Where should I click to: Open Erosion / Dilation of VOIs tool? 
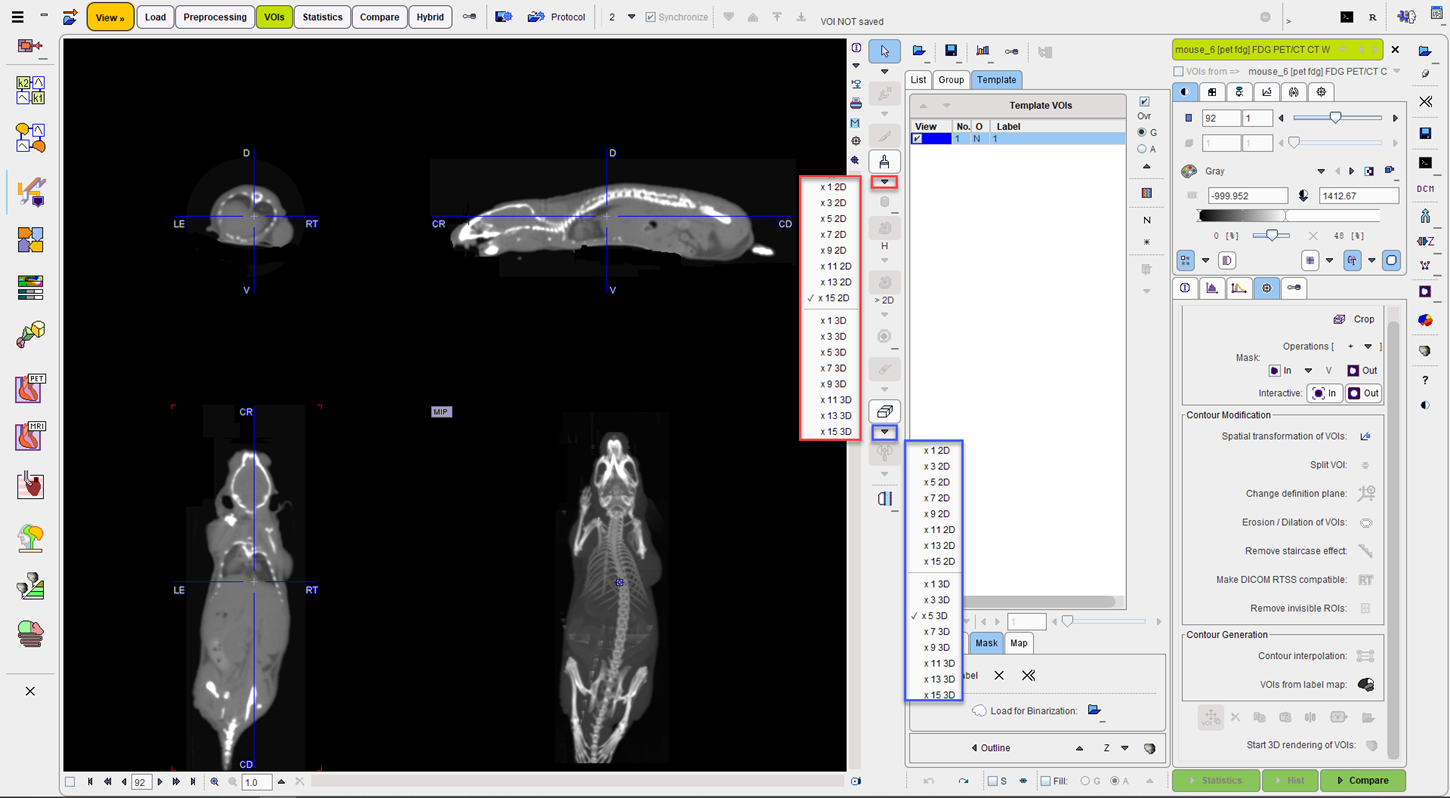click(x=1365, y=522)
